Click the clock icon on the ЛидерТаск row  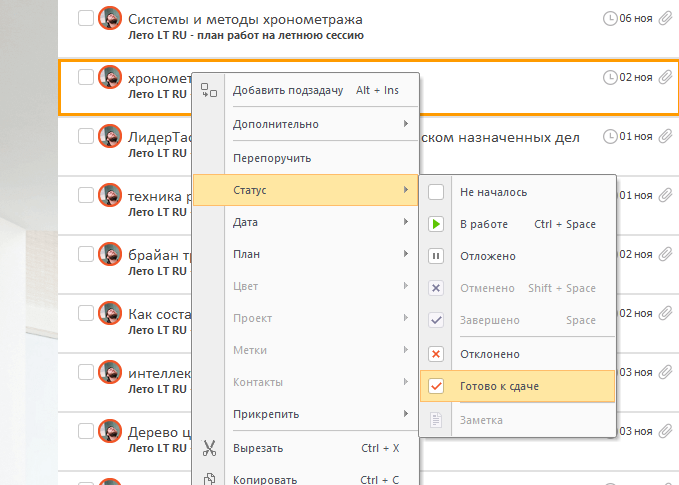click(x=610, y=136)
